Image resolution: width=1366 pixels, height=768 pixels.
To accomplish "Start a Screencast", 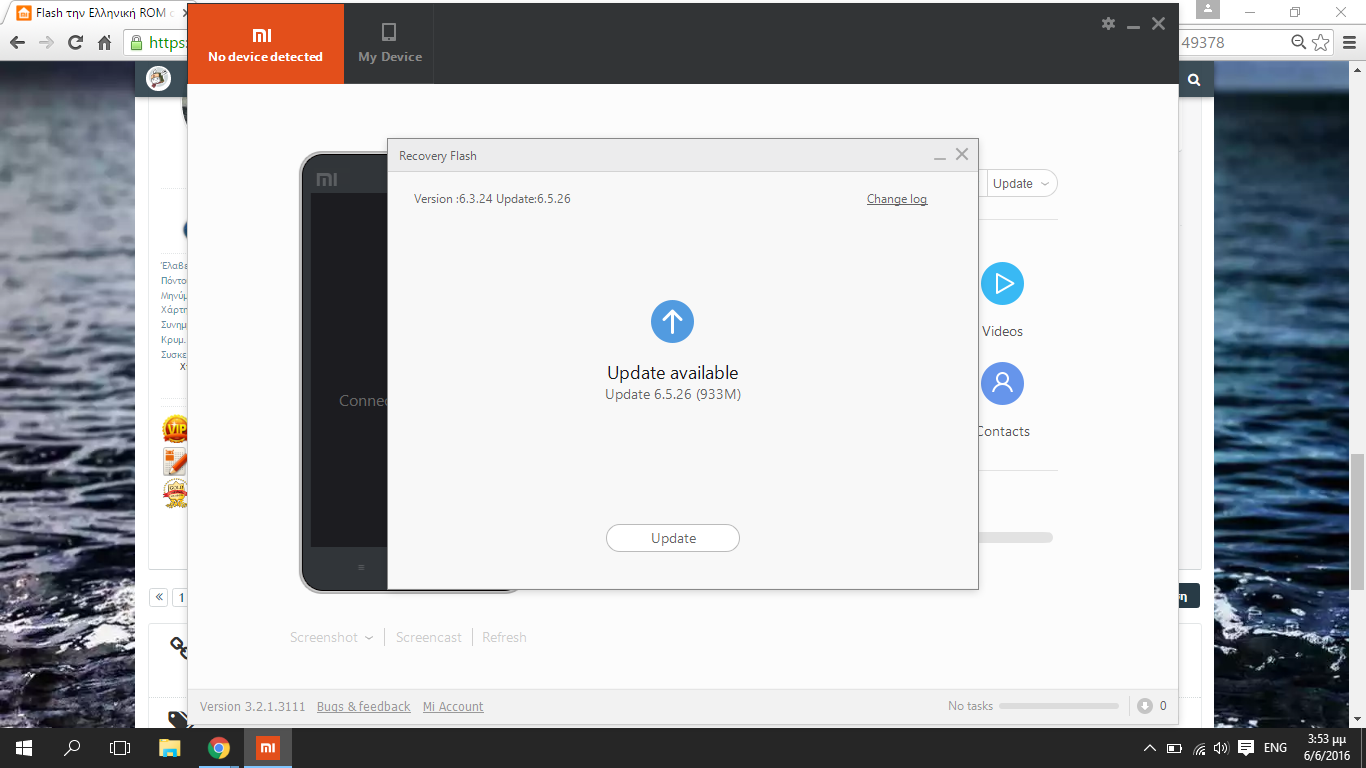I will (429, 637).
